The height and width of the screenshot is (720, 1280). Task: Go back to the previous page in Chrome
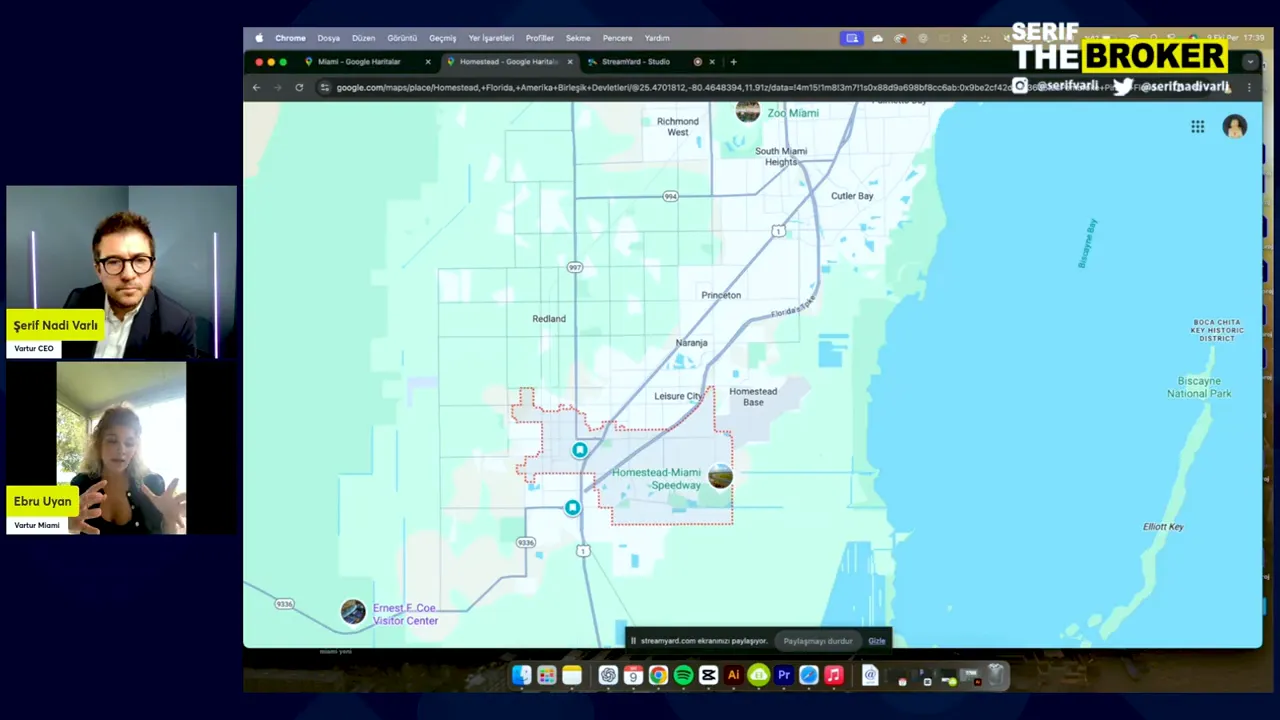coord(256,87)
